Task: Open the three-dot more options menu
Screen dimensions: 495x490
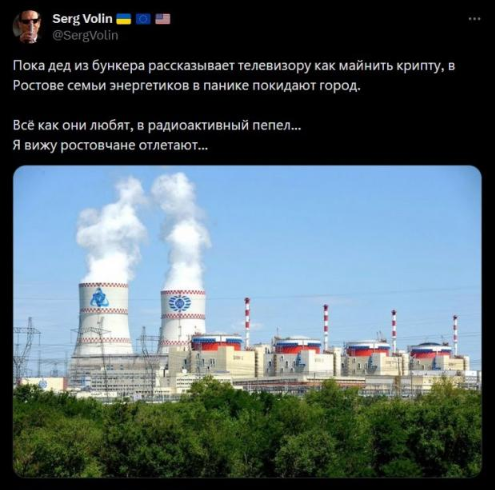Action: click(474, 19)
